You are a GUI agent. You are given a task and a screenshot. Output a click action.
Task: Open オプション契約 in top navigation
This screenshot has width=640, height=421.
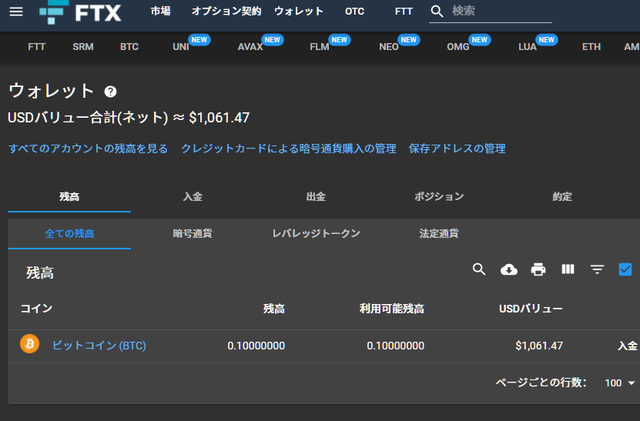(x=226, y=11)
